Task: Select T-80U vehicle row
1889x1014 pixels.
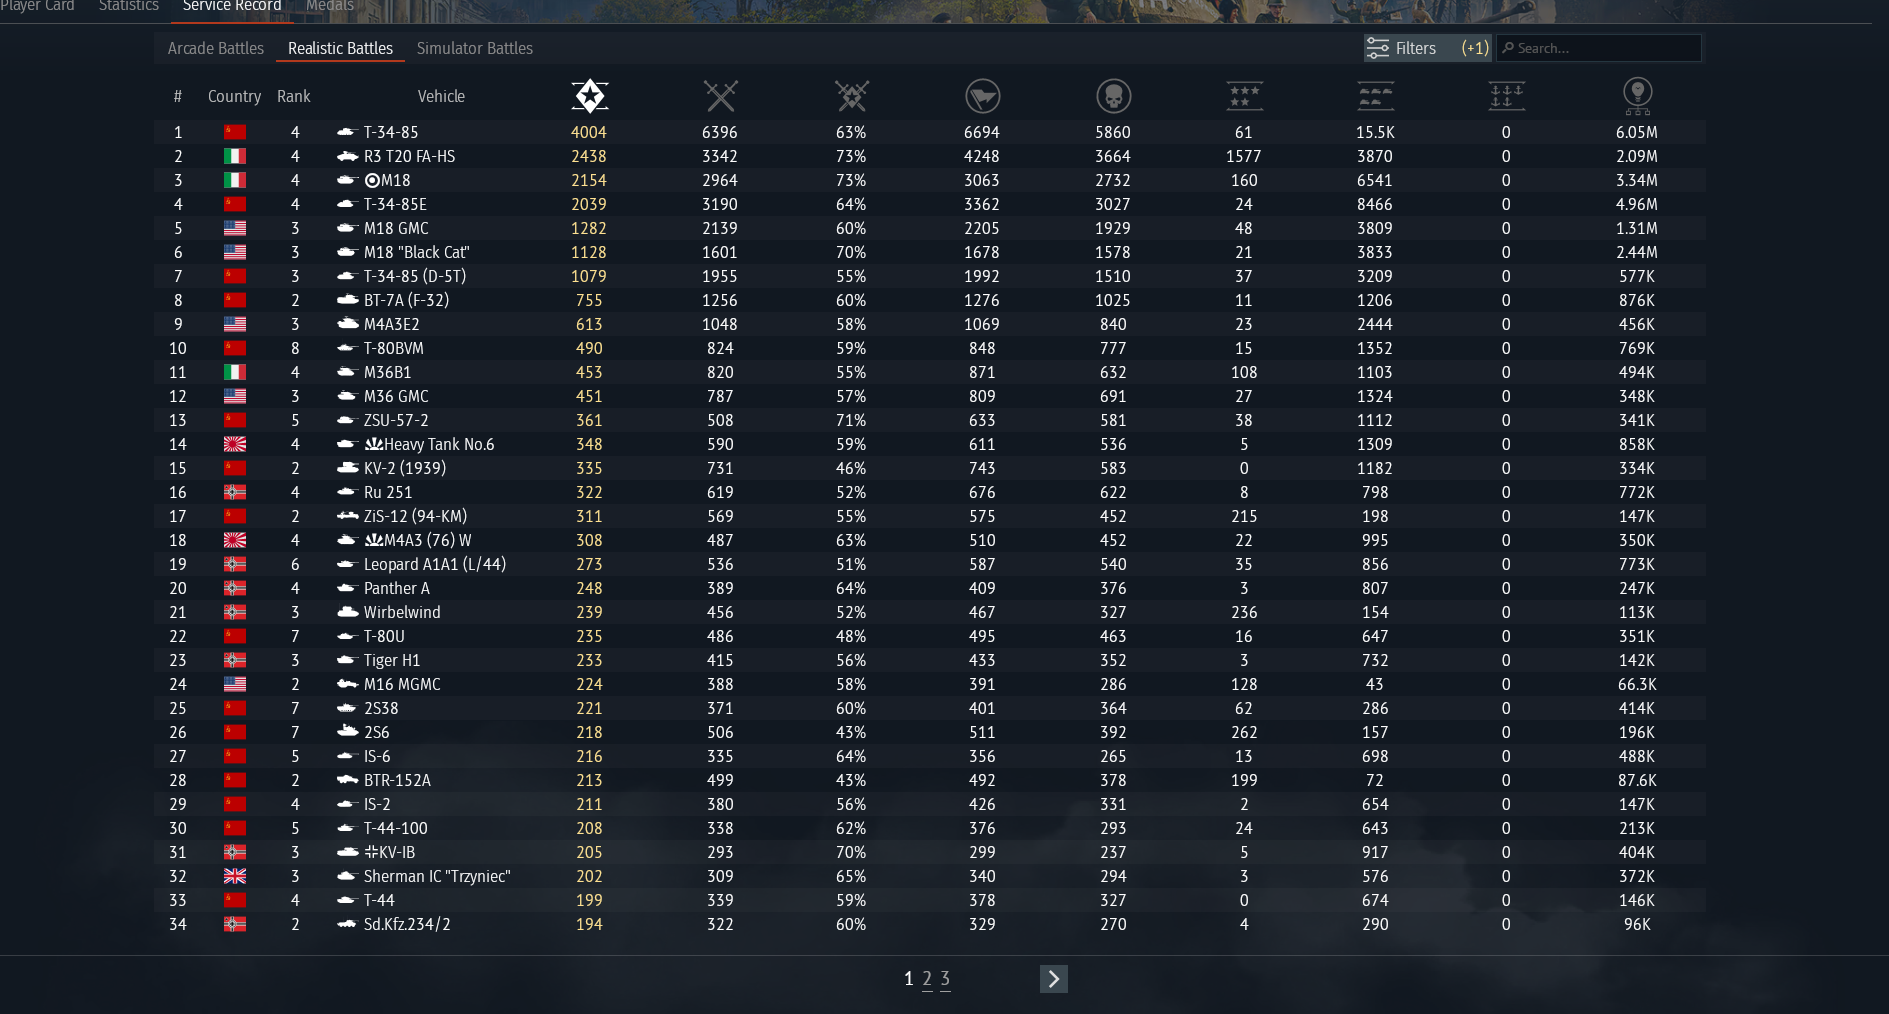Action: pyautogui.click(x=930, y=636)
